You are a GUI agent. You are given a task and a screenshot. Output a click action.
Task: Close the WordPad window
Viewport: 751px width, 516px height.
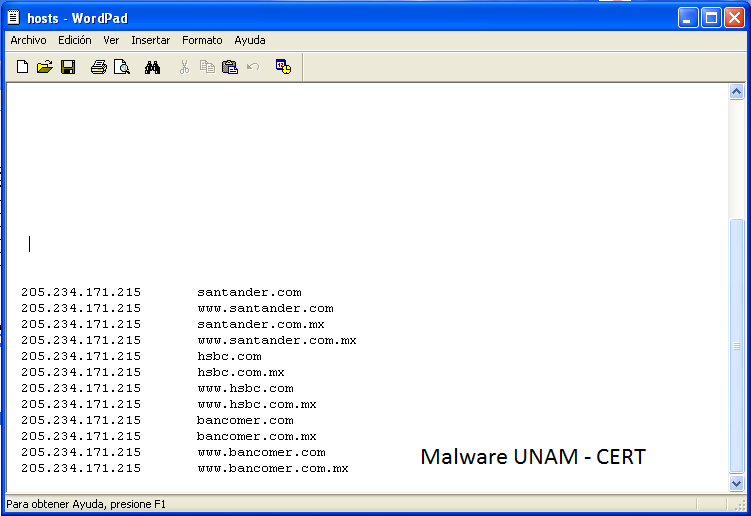coord(734,18)
